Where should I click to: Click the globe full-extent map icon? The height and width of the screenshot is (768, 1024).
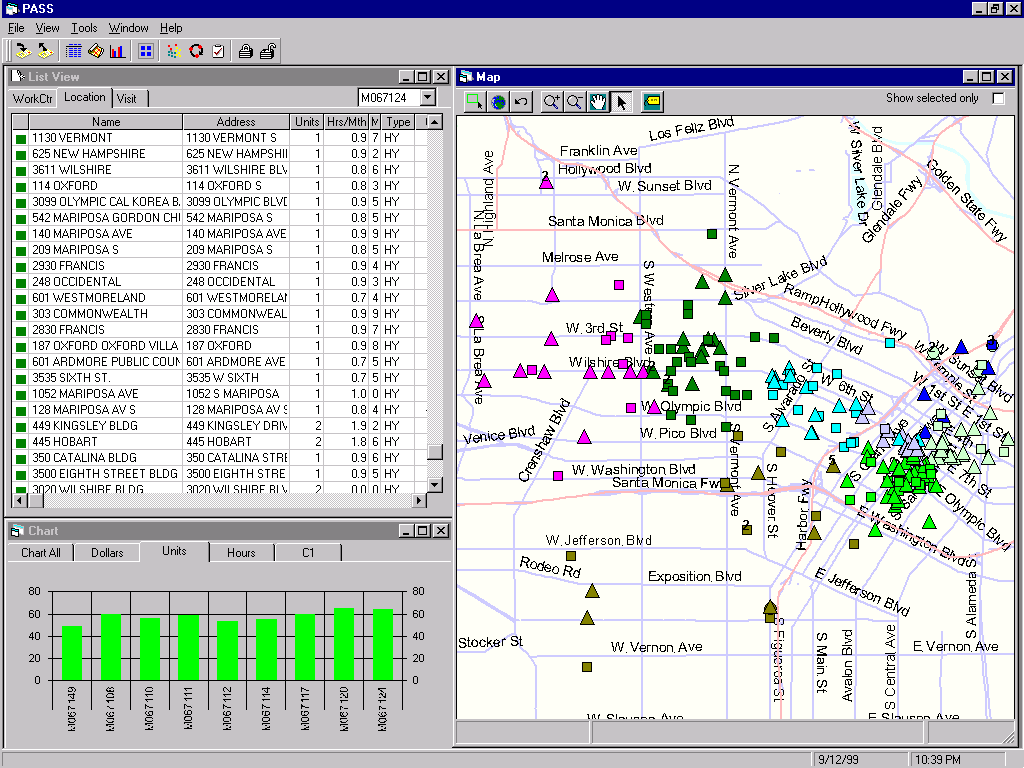498,102
